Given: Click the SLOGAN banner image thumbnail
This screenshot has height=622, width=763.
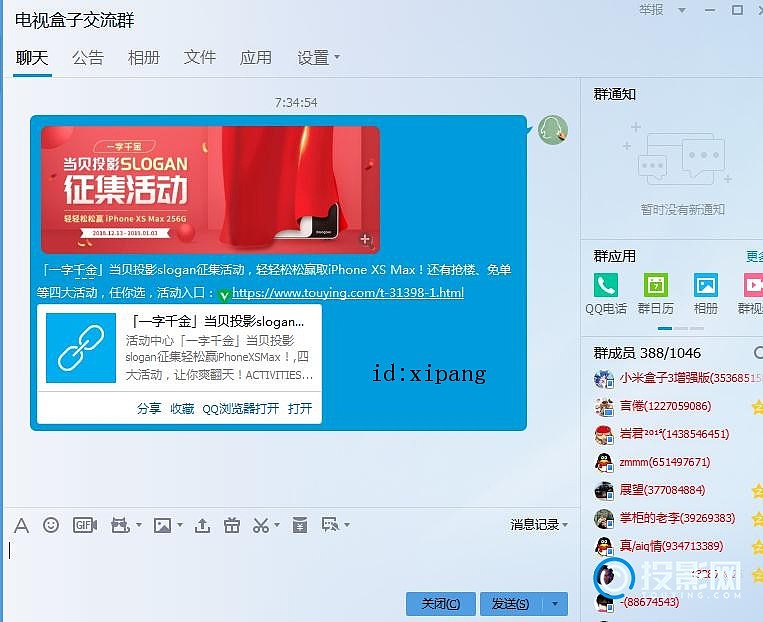Looking at the screenshot, I should 210,190.
